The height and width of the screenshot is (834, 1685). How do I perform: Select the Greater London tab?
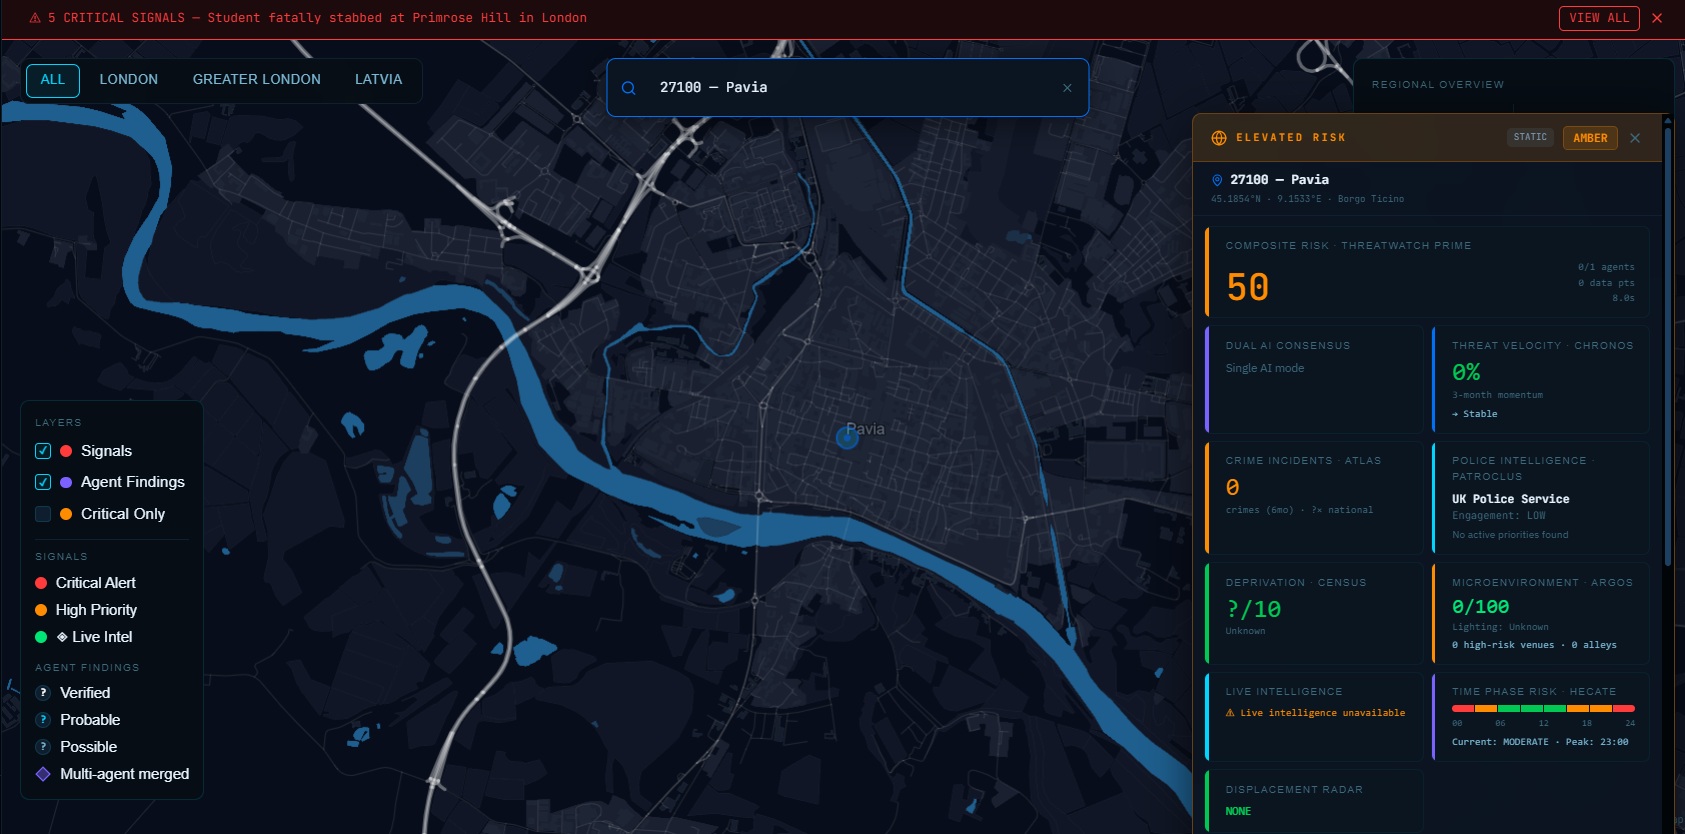pyautogui.click(x=256, y=80)
